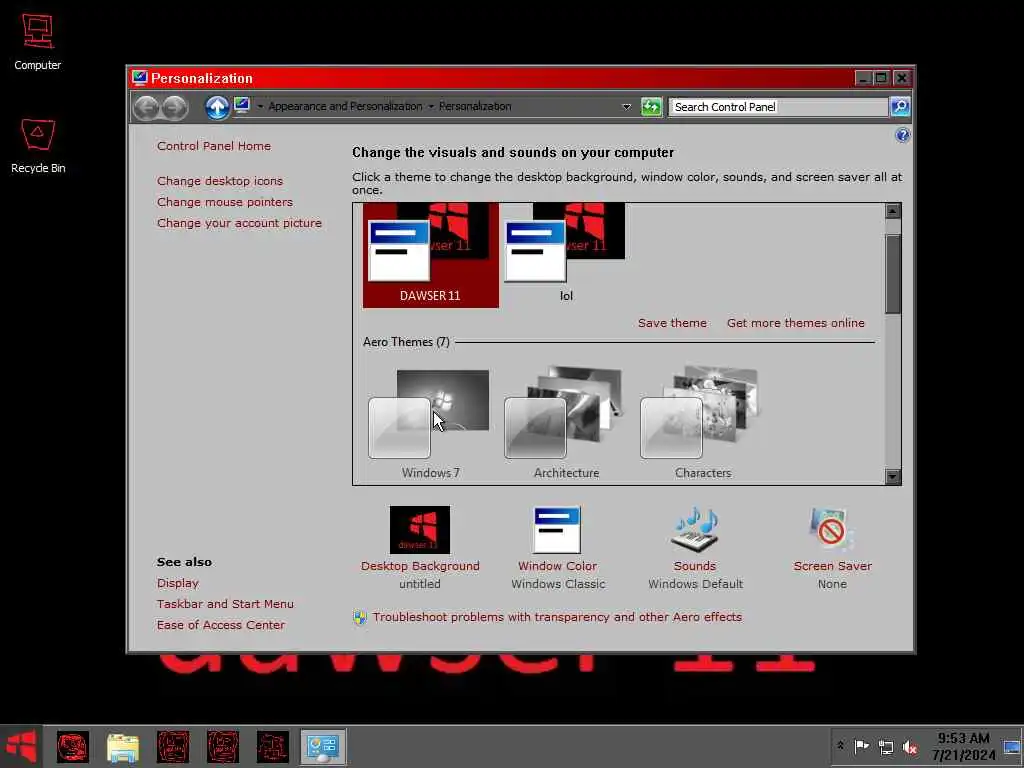This screenshot has width=1024, height=768.
Task: Click the shield icon beside Troubleshoot link
Action: (360, 617)
